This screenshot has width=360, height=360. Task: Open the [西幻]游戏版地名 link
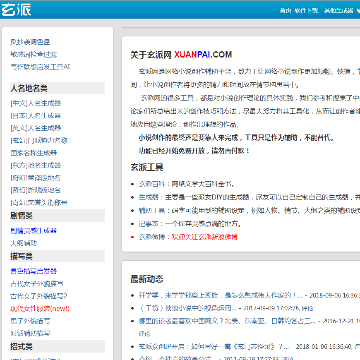(35, 190)
